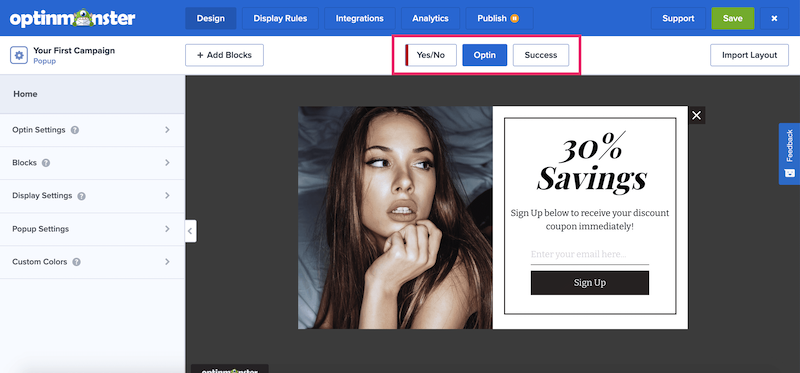Click Add Blocks button

[224, 55]
